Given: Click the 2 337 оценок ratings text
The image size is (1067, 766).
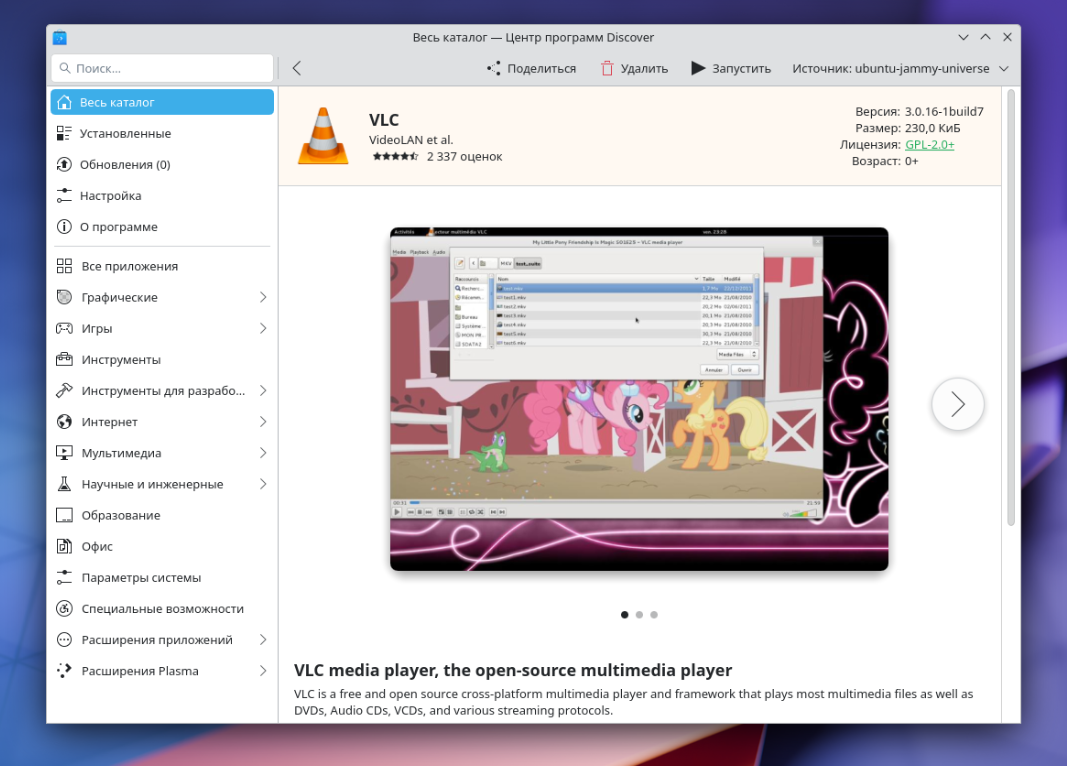Looking at the screenshot, I should coord(465,156).
